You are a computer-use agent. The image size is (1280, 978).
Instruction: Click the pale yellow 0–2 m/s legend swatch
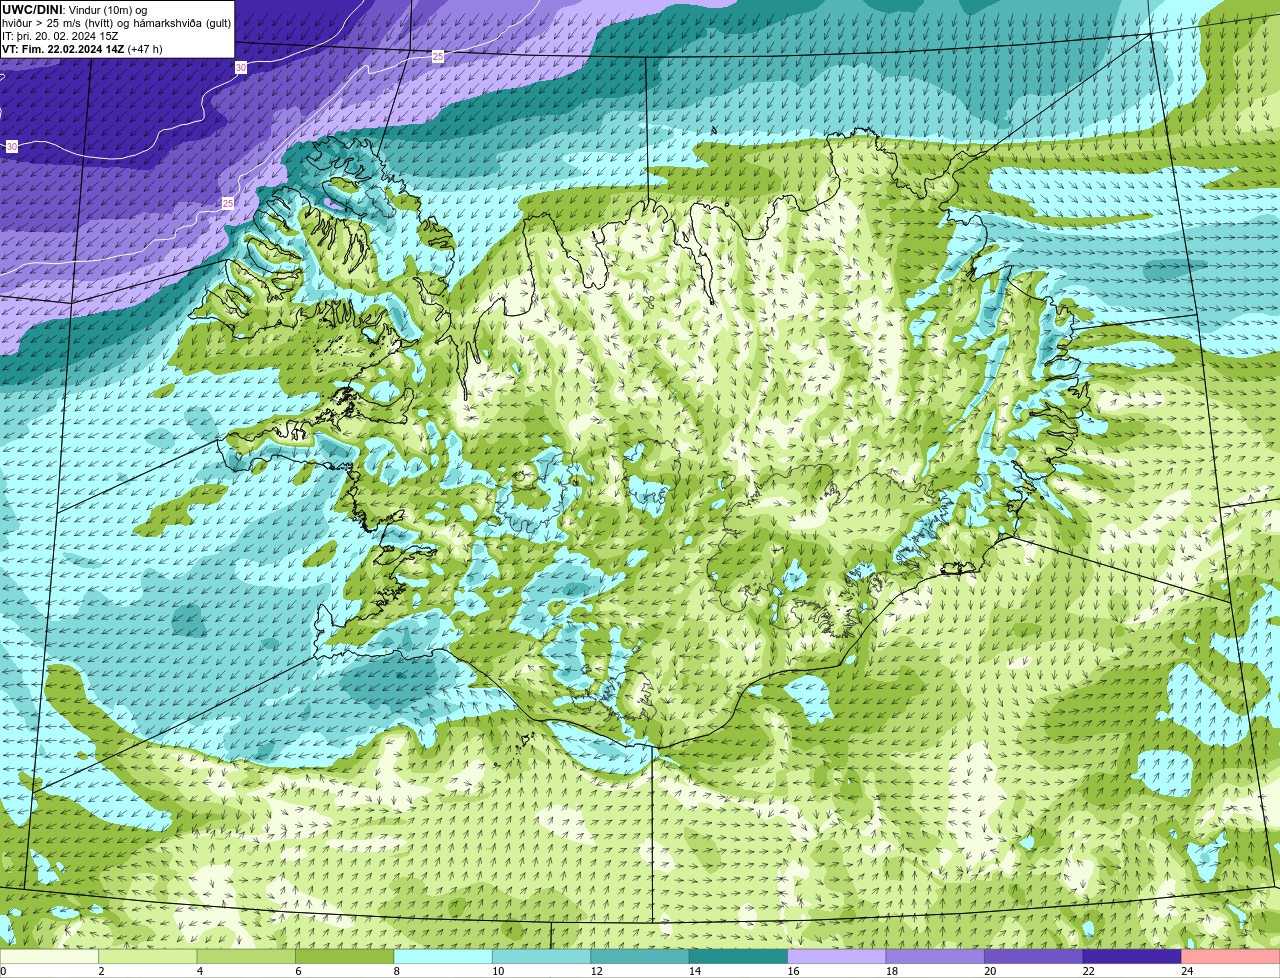pyautogui.click(x=49, y=956)
